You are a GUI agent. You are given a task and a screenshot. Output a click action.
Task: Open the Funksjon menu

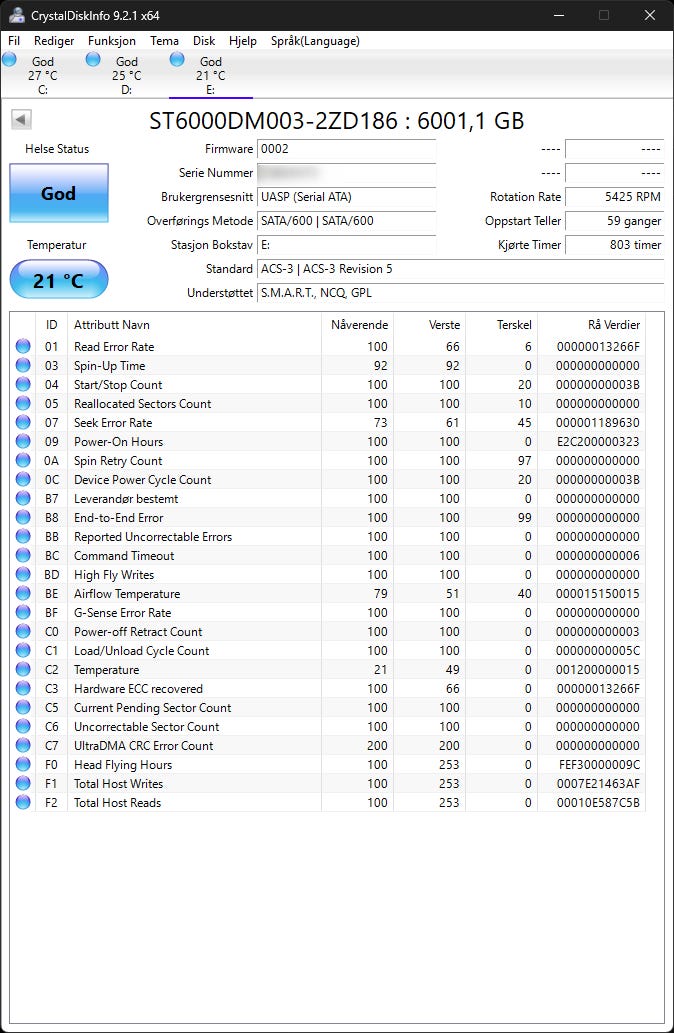[112, 41]
